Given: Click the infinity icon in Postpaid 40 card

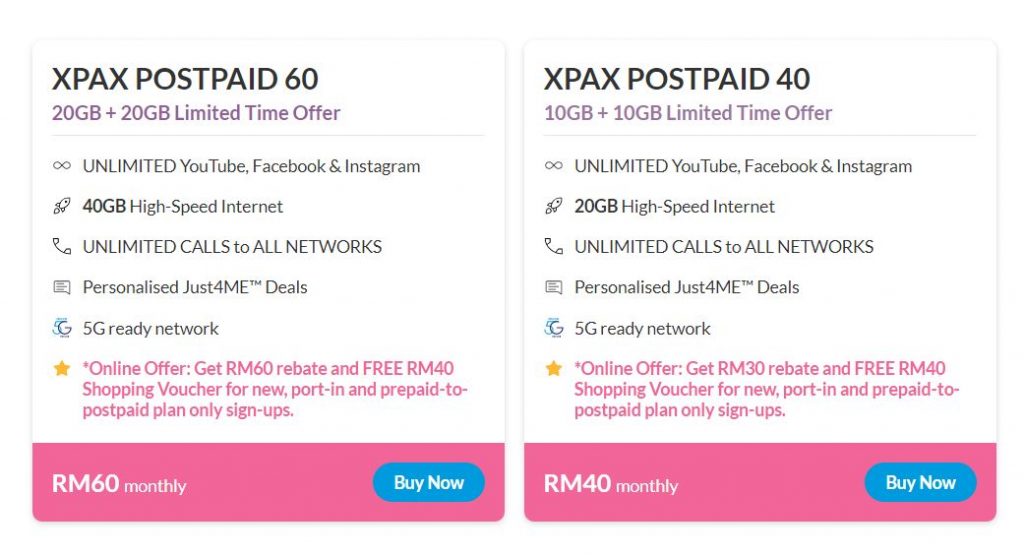Looking at the screenshot, I should tap(554, 166).
